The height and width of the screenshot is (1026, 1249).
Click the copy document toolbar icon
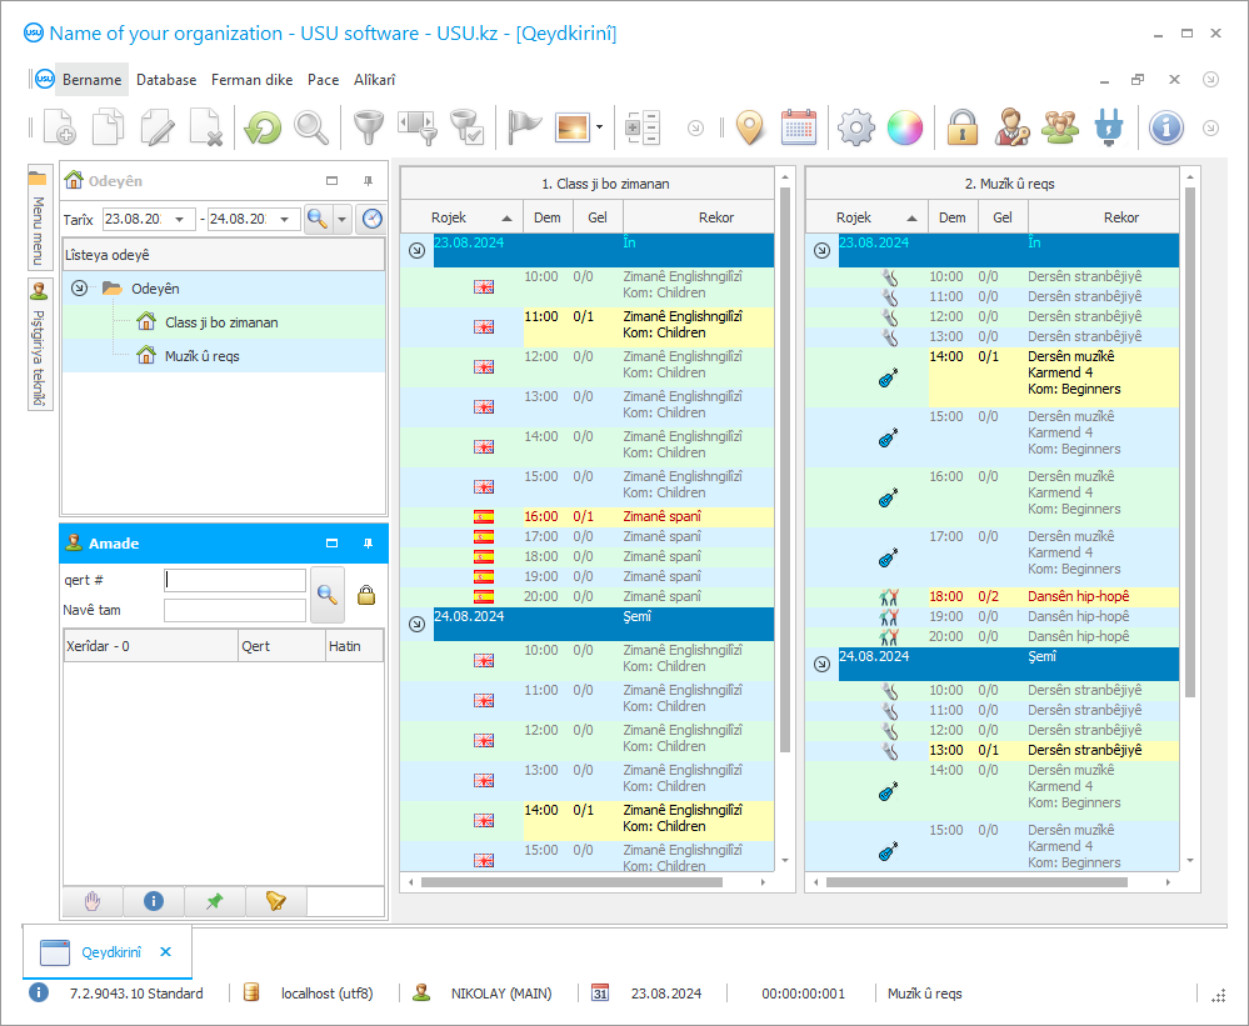pyautogui.click(x=108, y=128)
